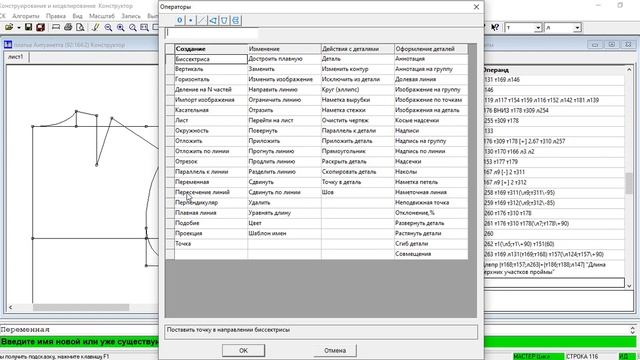
Task: Switch to the лист1 tab
Action: coord(16,57)
